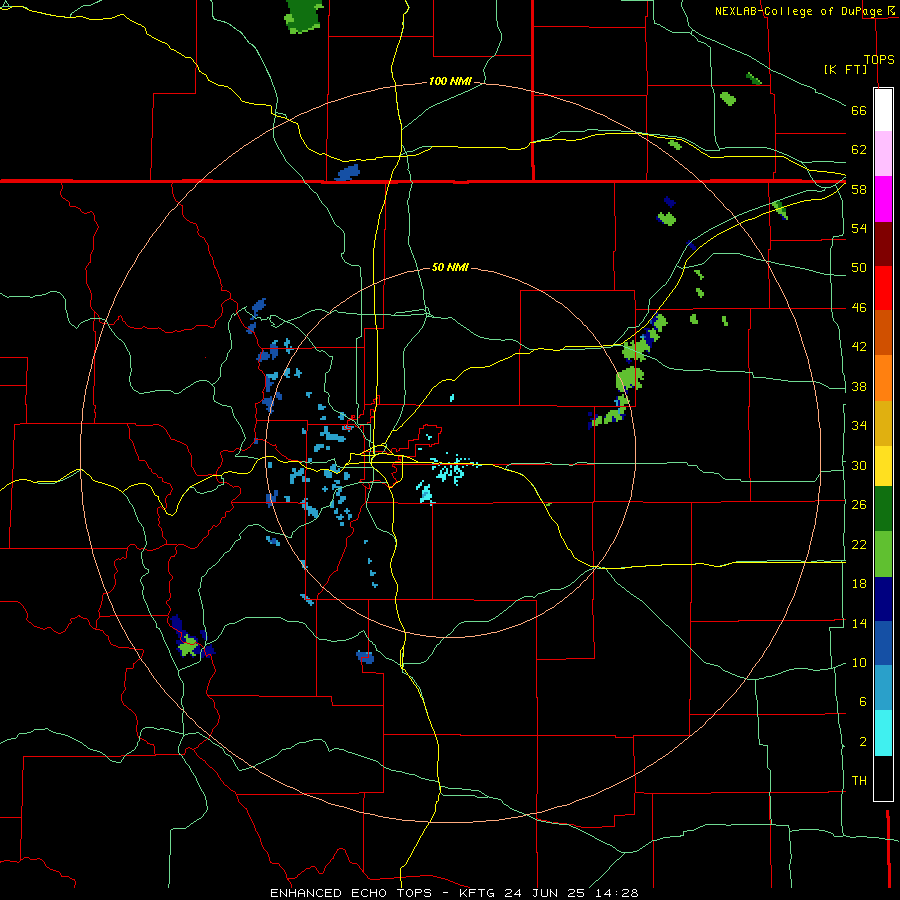Click the 100 NMI range ring label
Screen dimensions: 900x900
pyautogui.click(x=450, y=82)
